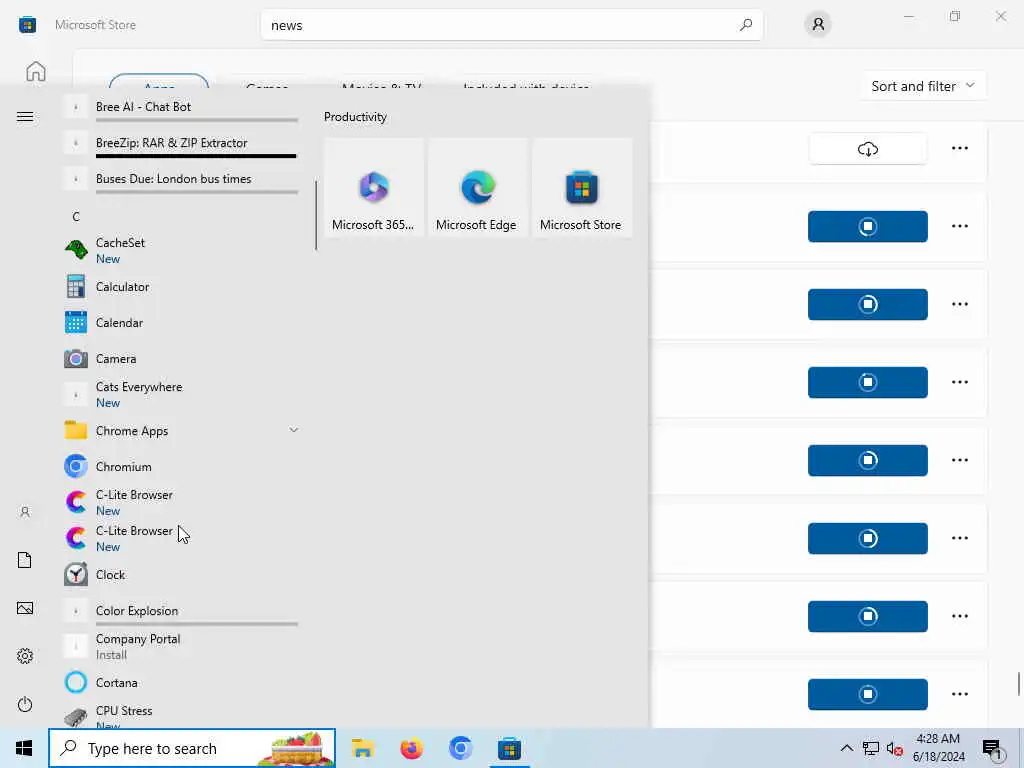Open the Microsoft 365 tile
The height and width of the screenshot is (768, 1024).
pos(374,188)
